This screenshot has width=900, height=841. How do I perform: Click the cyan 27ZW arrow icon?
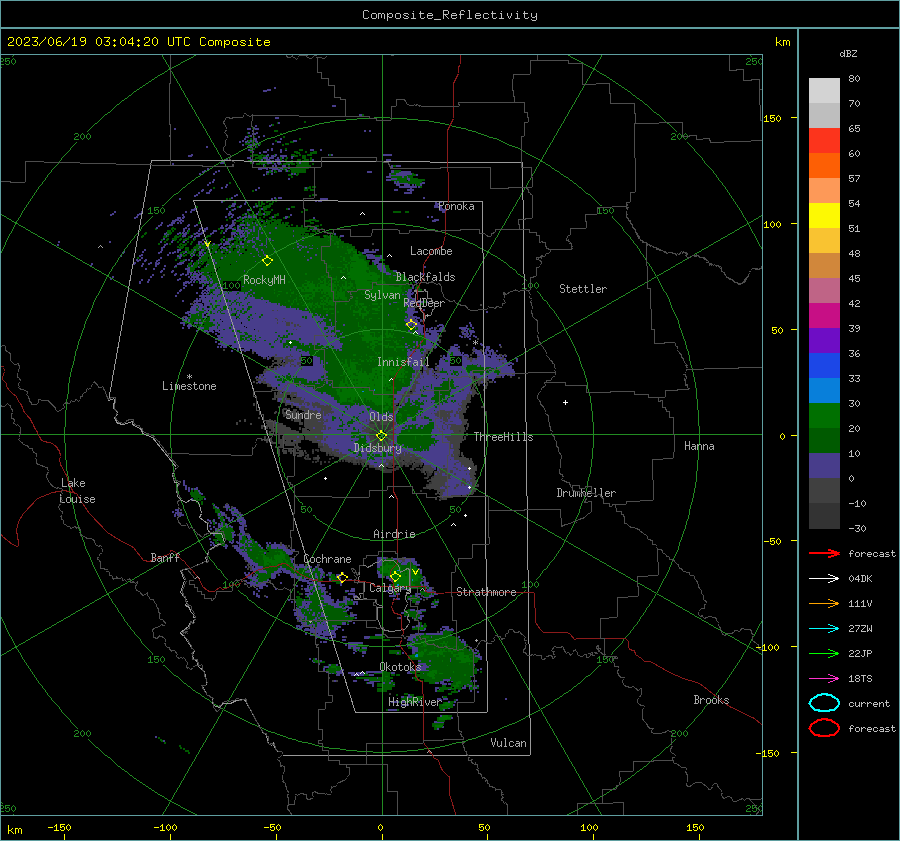824,629
